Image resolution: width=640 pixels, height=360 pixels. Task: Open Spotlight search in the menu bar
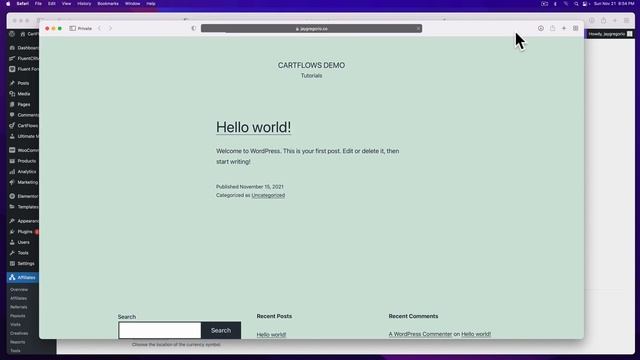(x=576, y=4)
